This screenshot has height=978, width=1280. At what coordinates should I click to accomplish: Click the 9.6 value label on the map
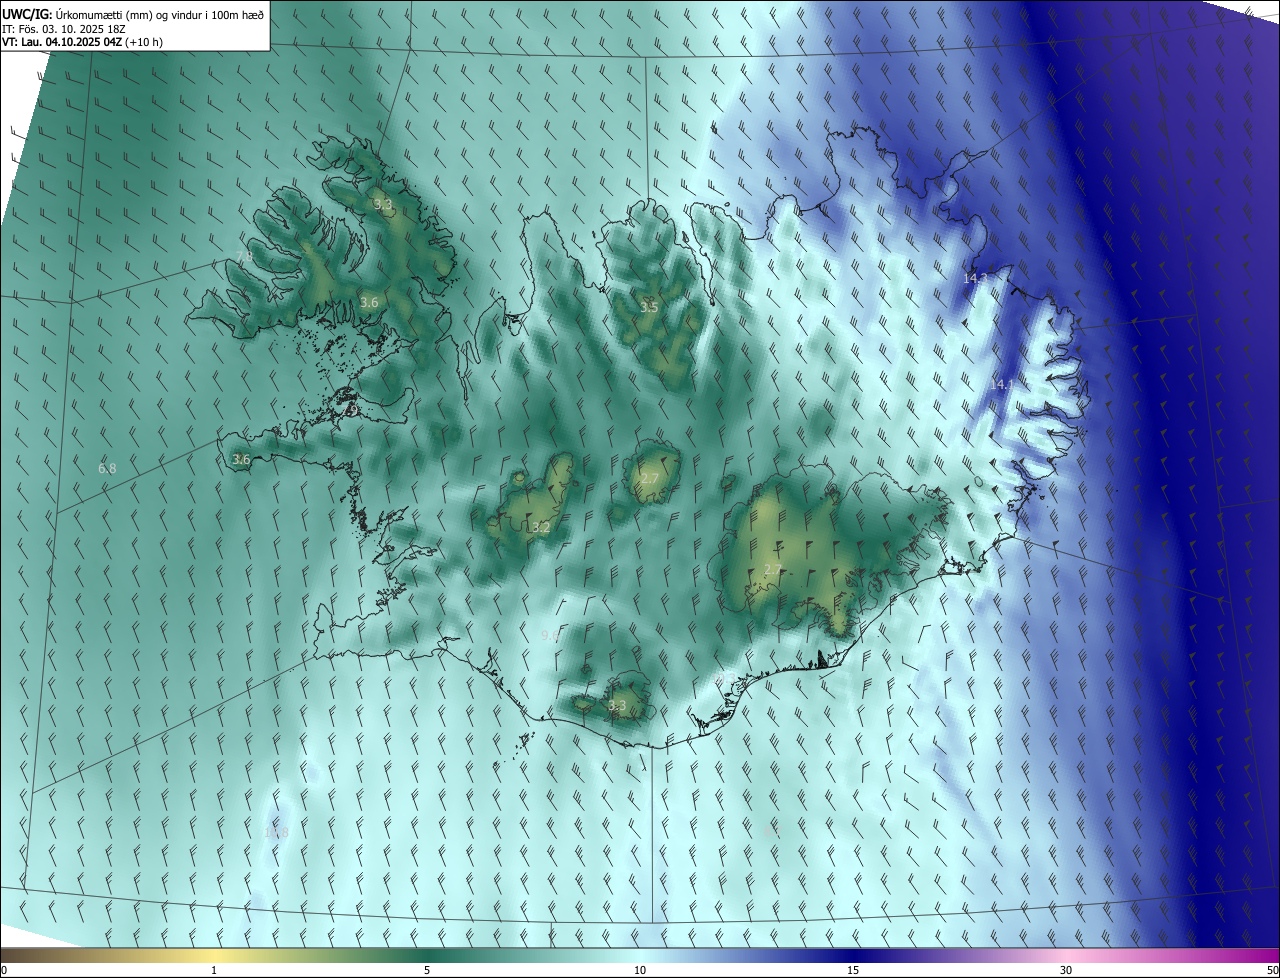point(549,635)
